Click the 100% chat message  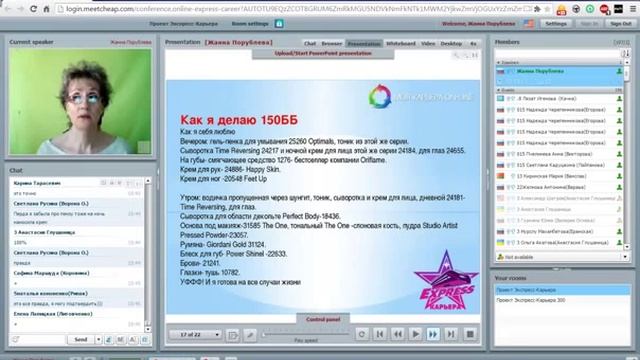tap(76, 242)
